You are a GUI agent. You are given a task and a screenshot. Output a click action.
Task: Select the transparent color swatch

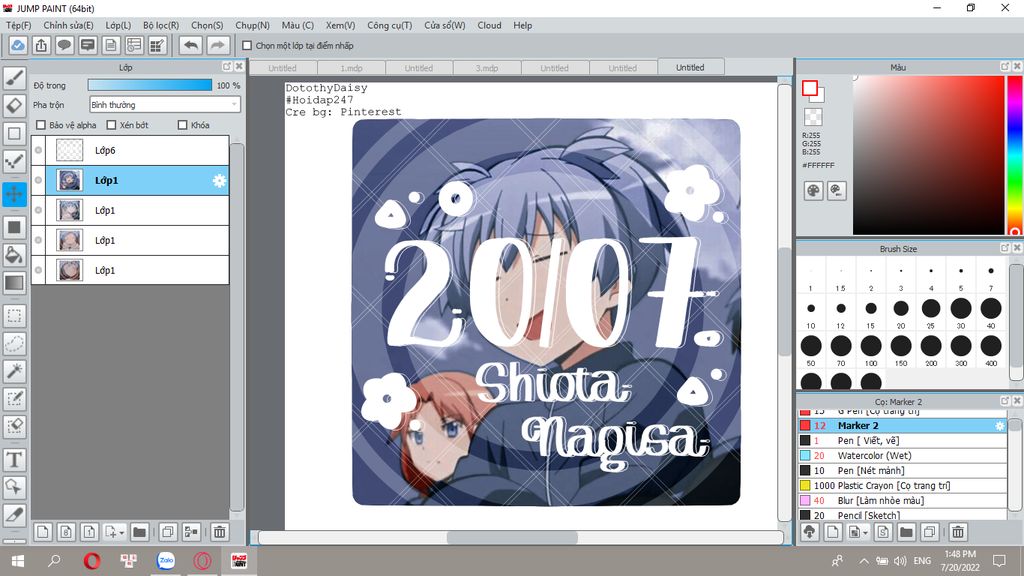coord(813,118)
